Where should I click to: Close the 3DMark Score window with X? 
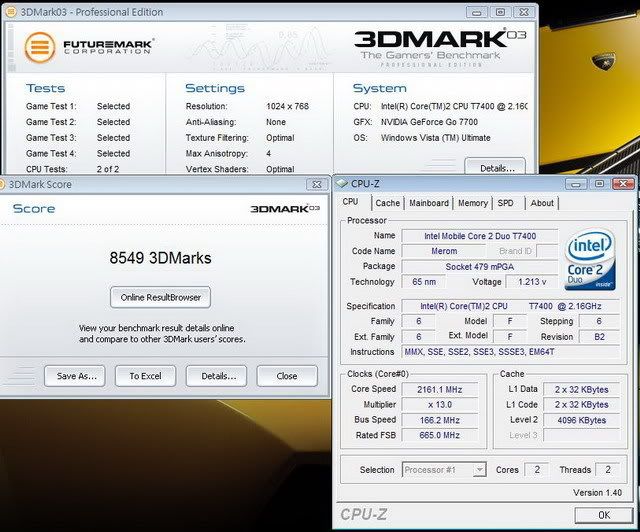pos(317,185)
